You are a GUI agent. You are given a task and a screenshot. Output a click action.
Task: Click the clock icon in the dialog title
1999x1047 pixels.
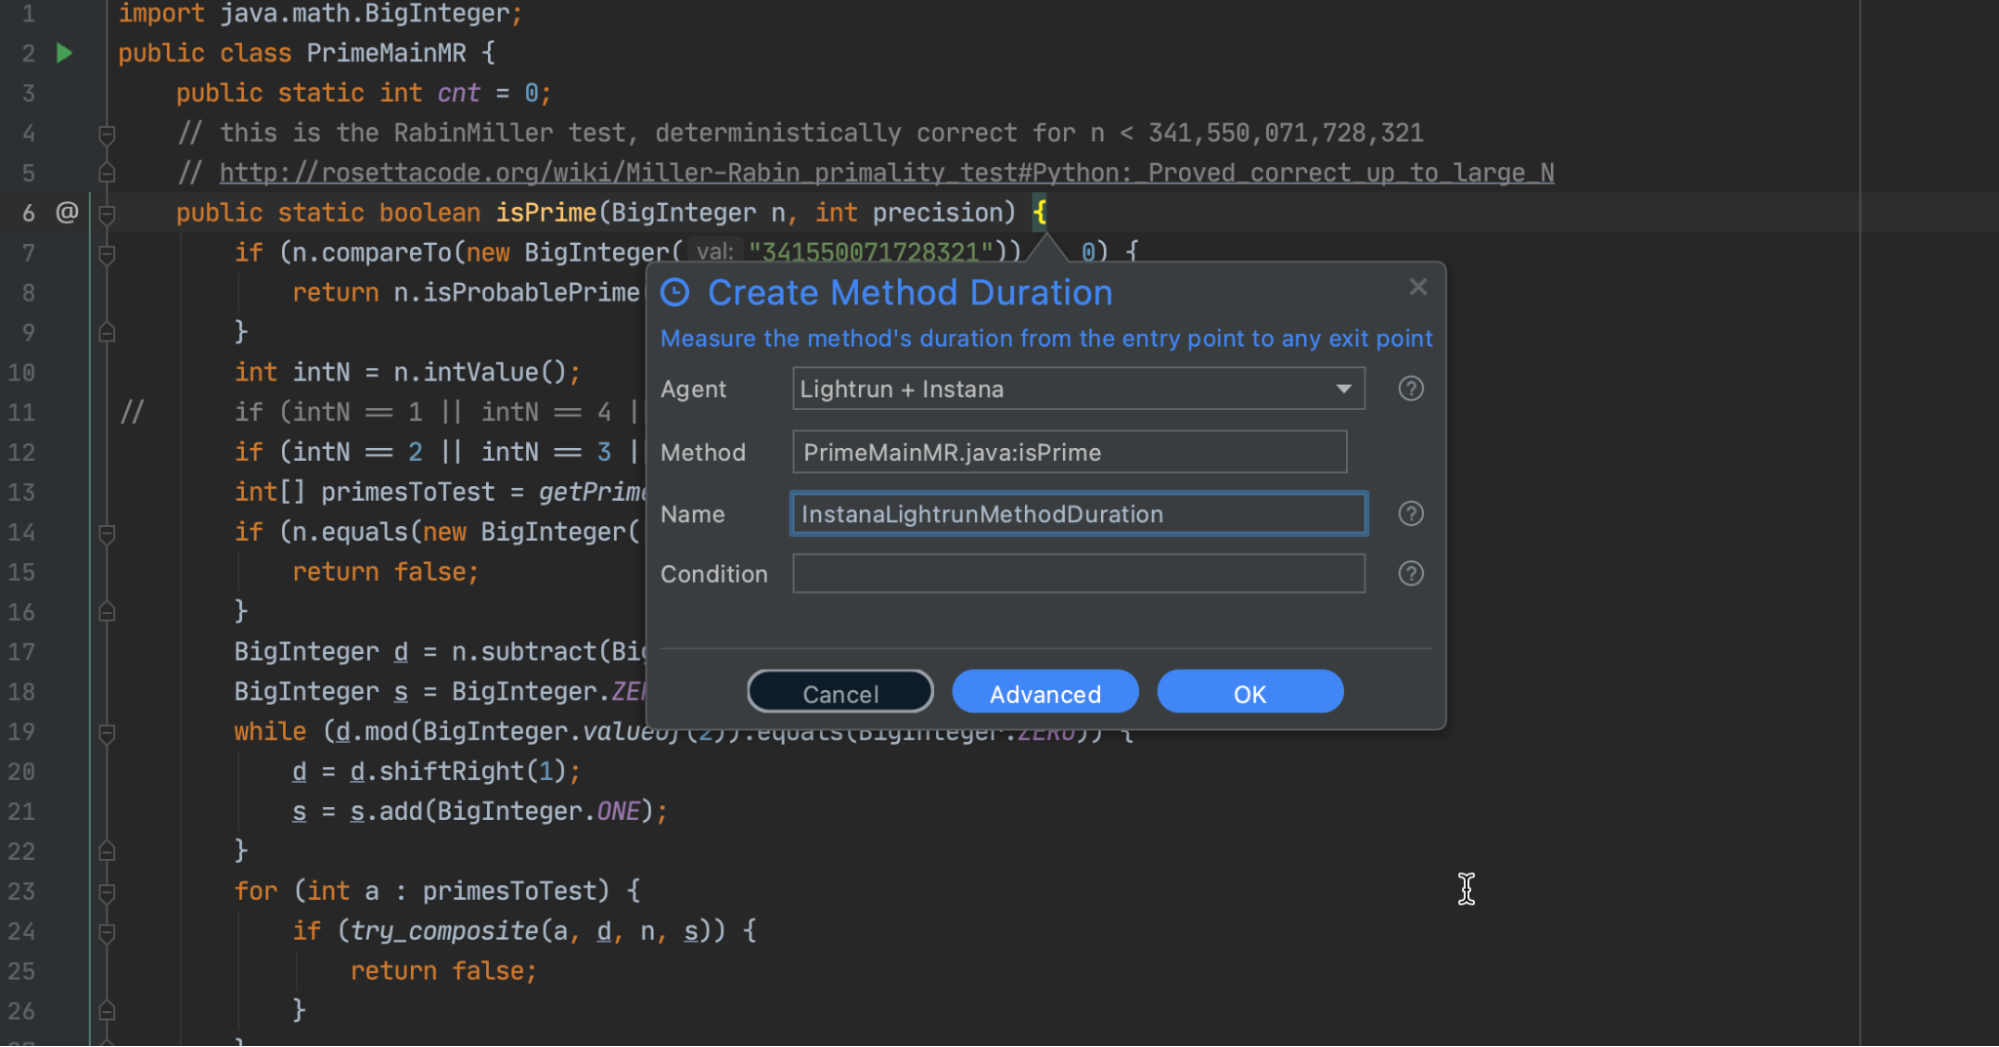point(676,292)
